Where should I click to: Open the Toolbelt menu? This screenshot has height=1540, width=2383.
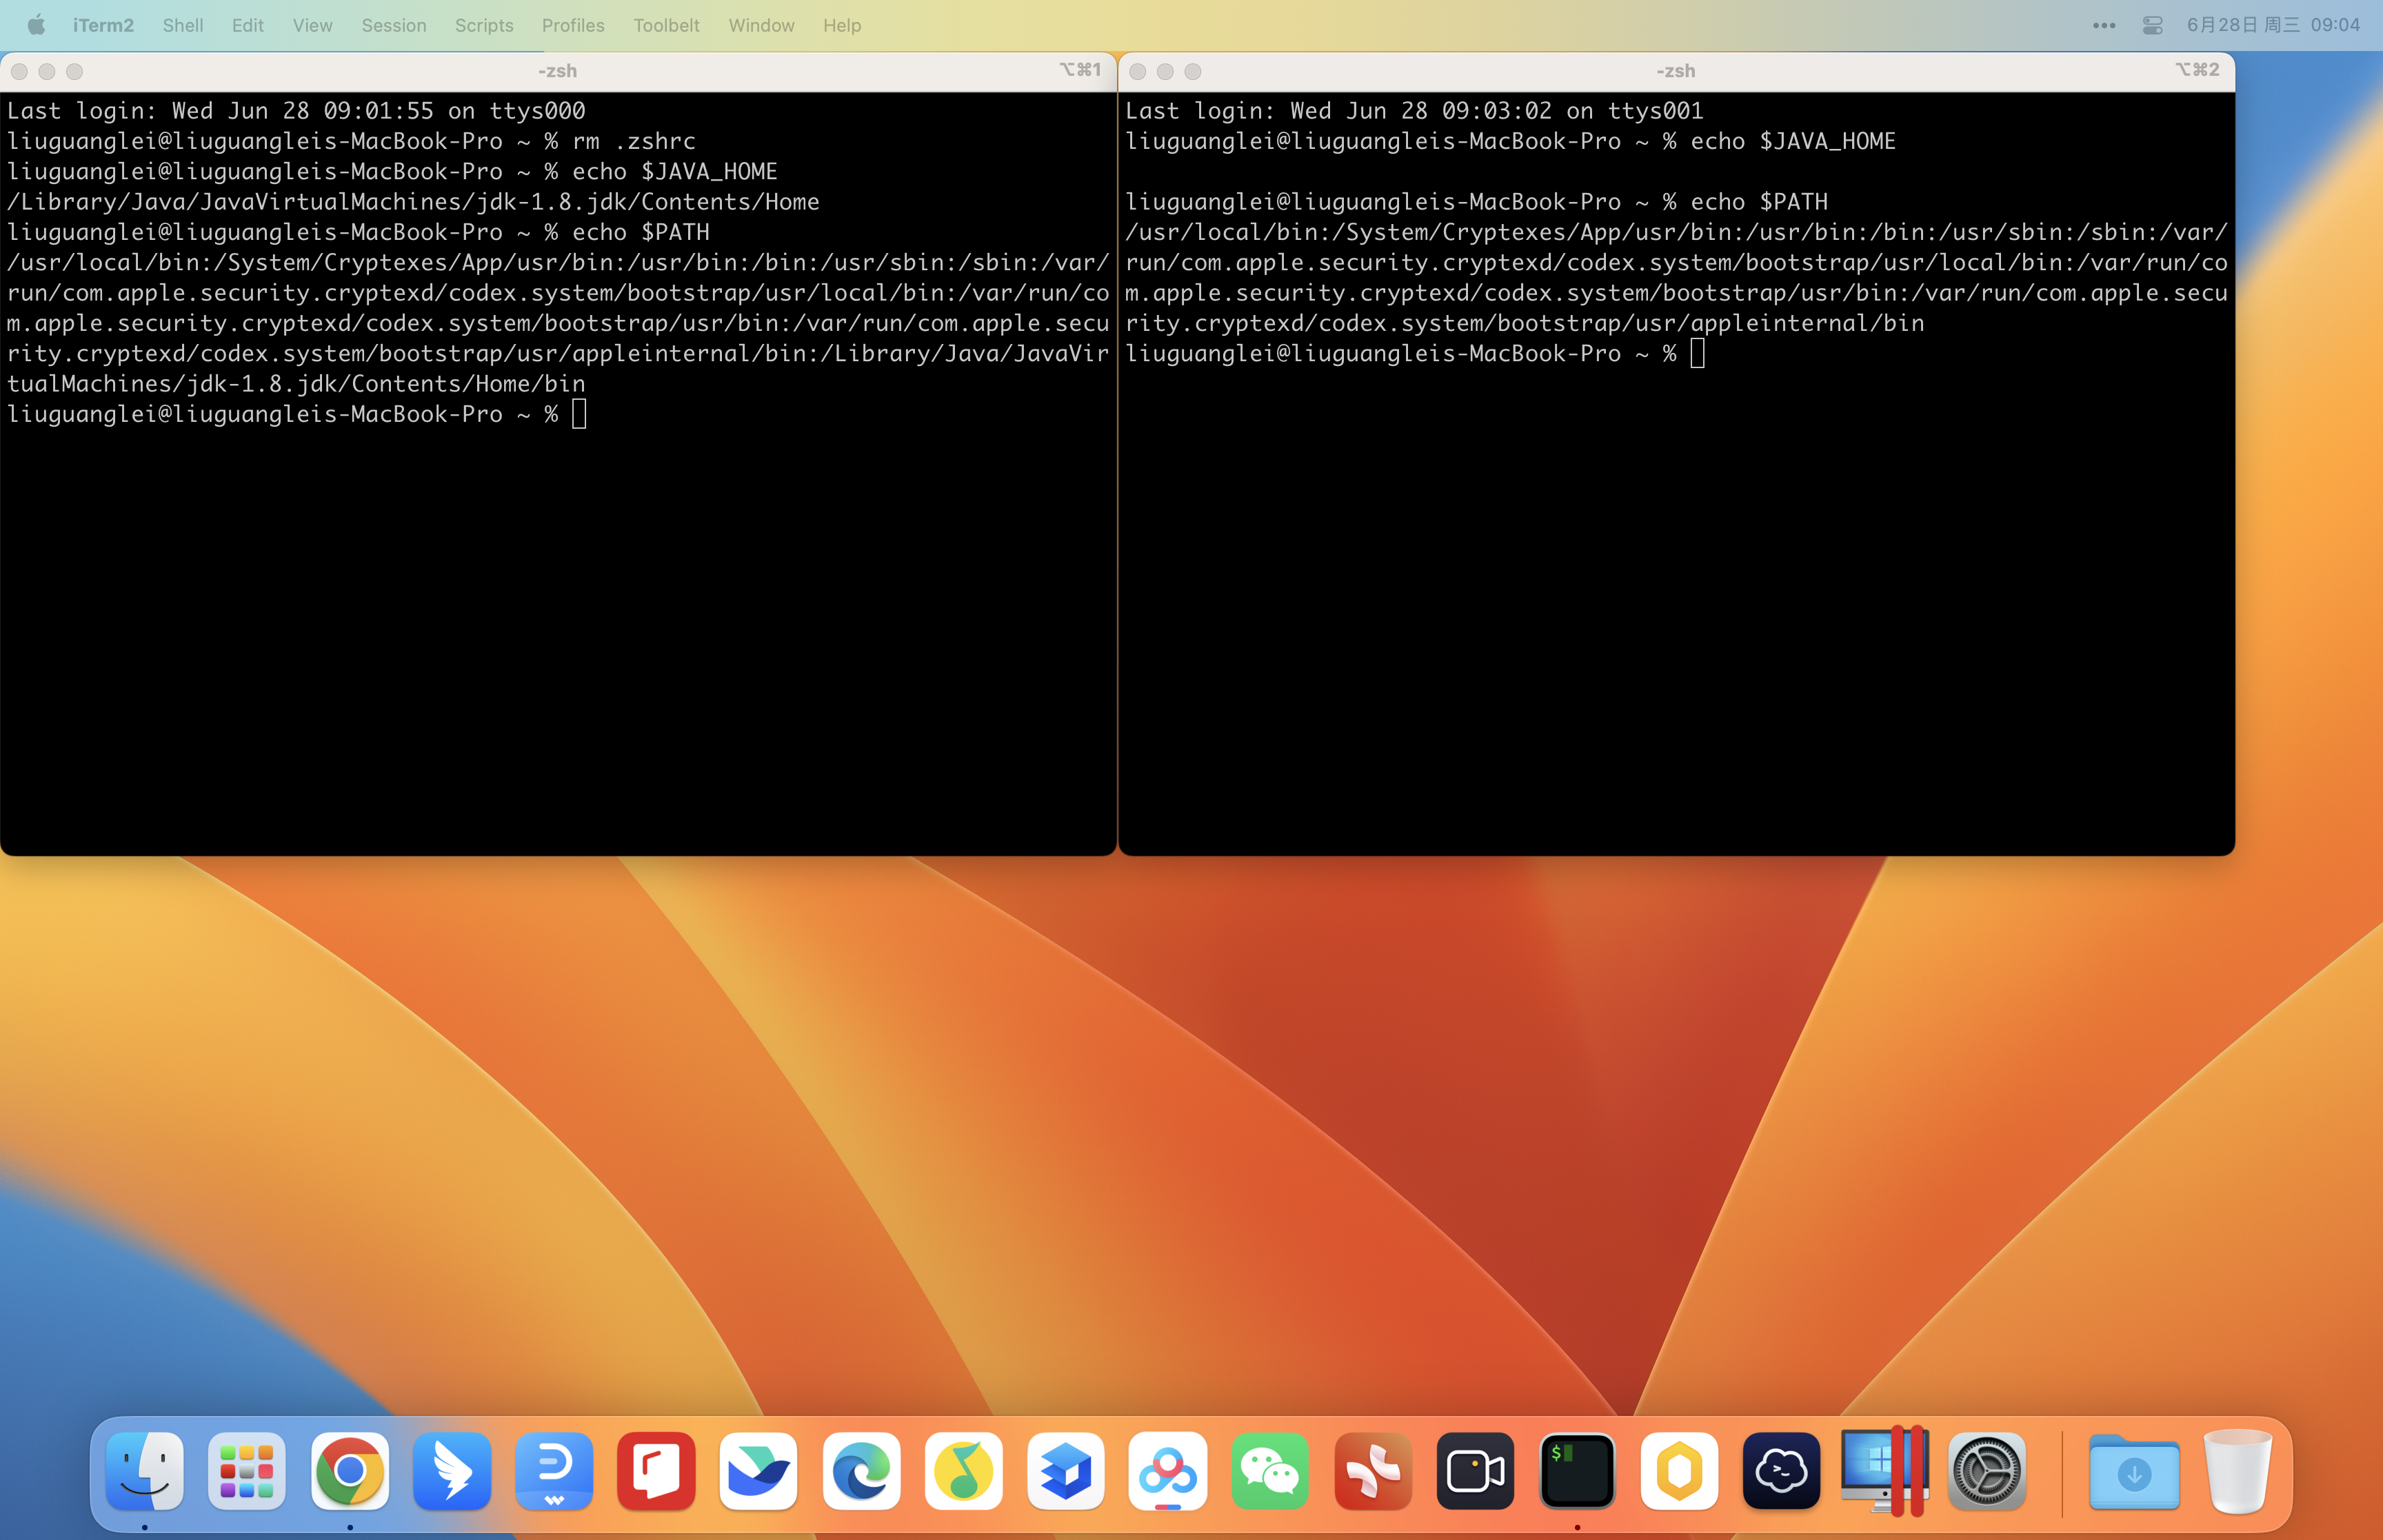666,25
